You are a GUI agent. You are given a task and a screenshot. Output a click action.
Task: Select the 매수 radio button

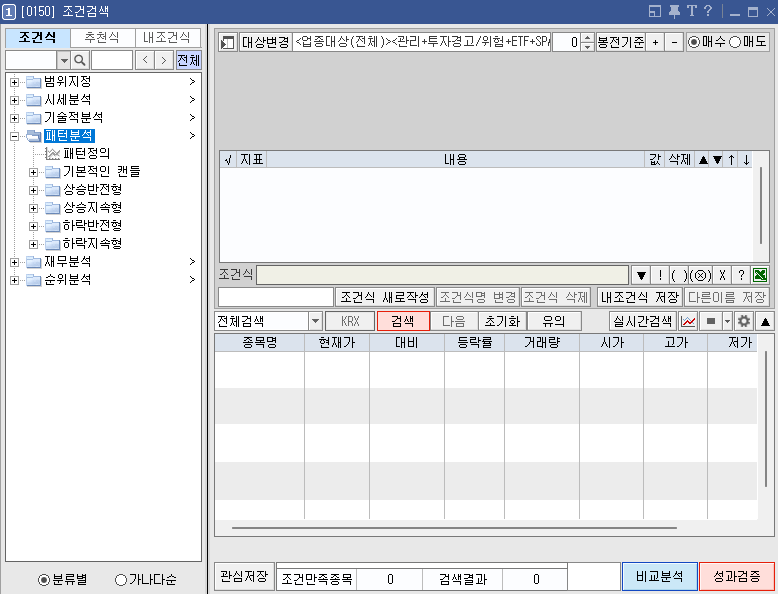click(694, 43)
